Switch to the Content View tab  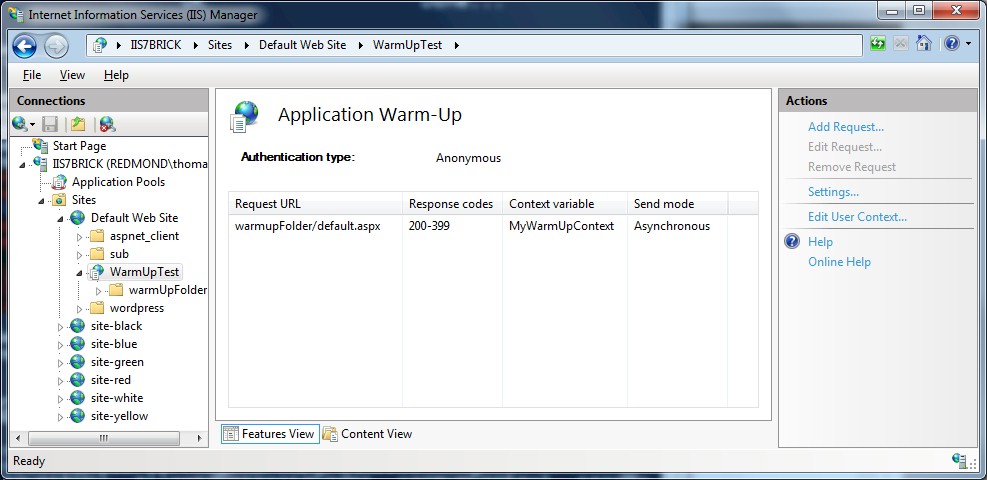coord(368,433)
